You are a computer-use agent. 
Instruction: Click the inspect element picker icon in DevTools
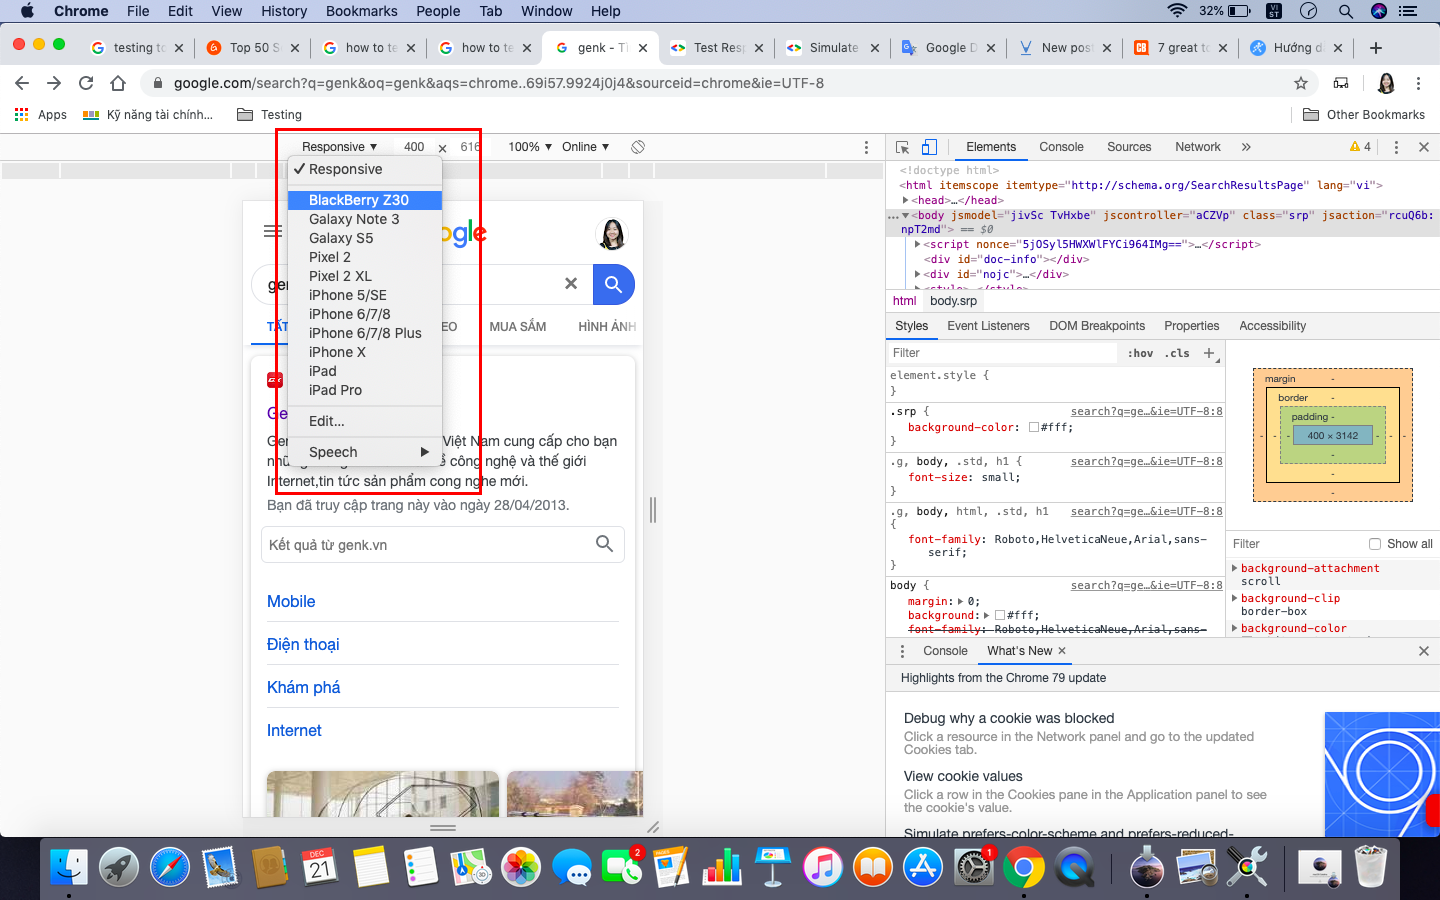902,147
